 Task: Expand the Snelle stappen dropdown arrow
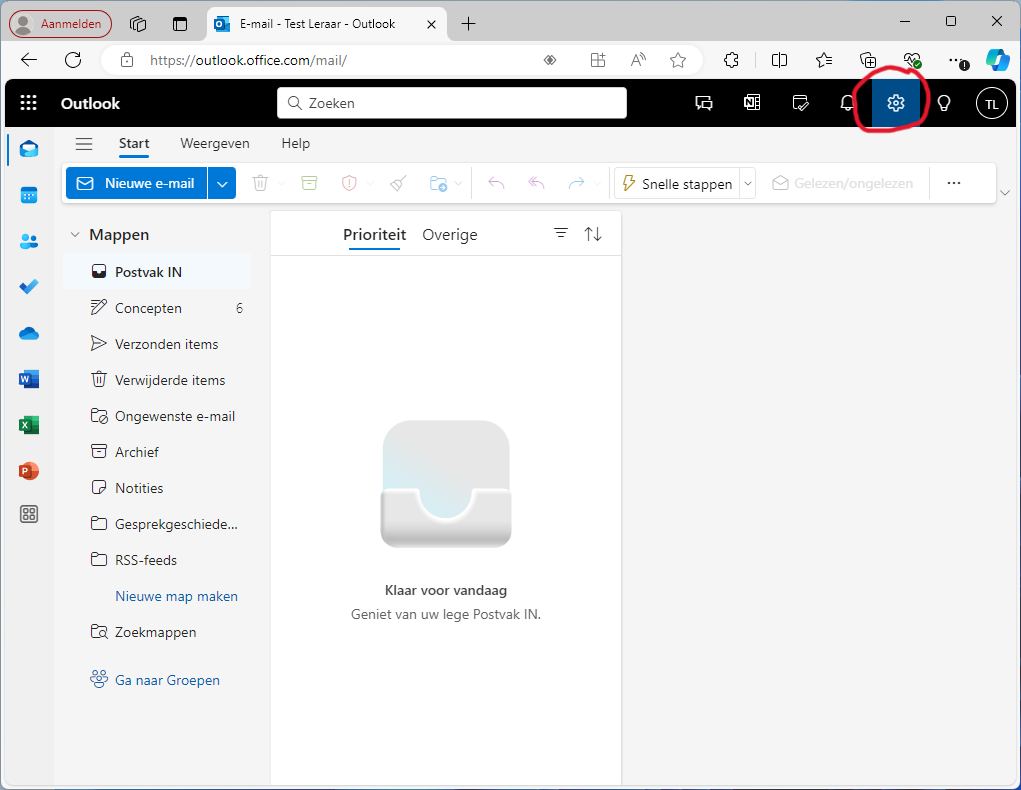747,184
